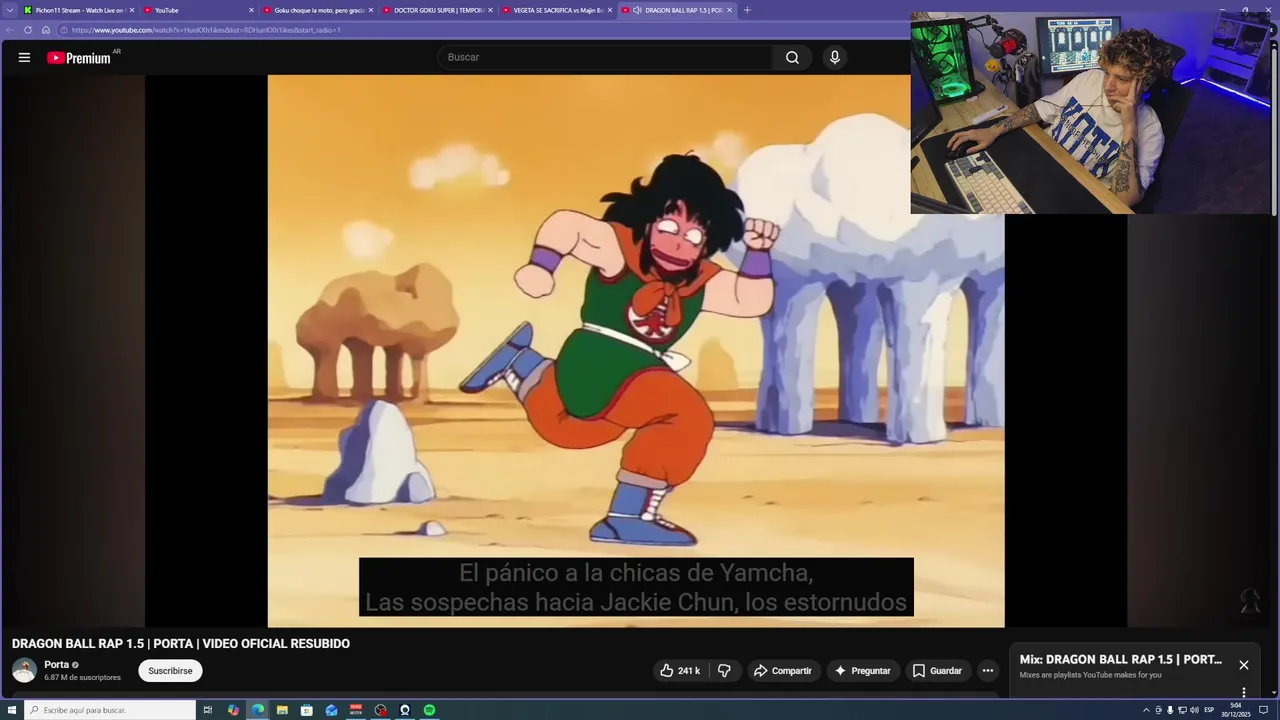Click the Preguntar ask button
The width and height of the screenshot is (1280, 720).
click(862, 671)
